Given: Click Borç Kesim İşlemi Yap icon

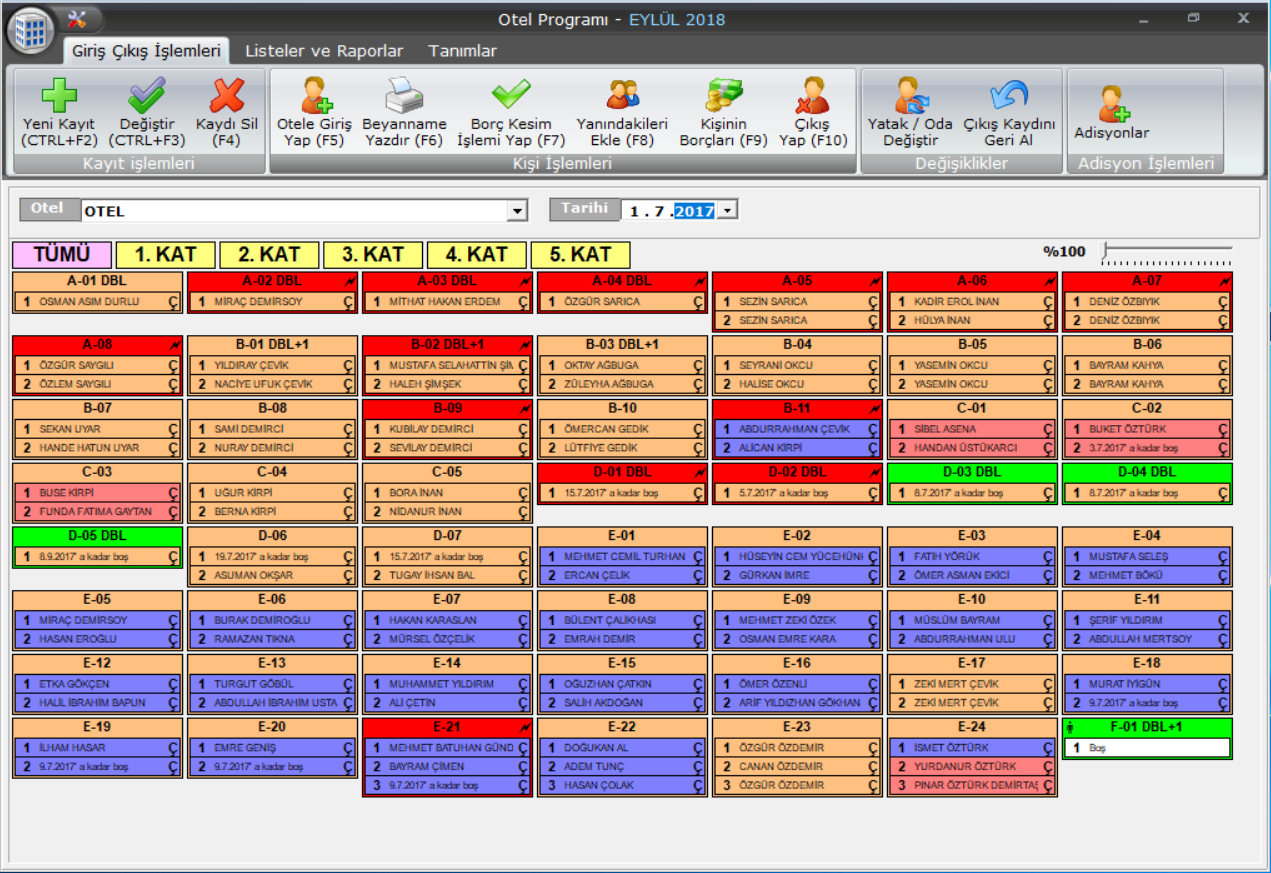Looking at the screenshot, I should coord(510,97).
